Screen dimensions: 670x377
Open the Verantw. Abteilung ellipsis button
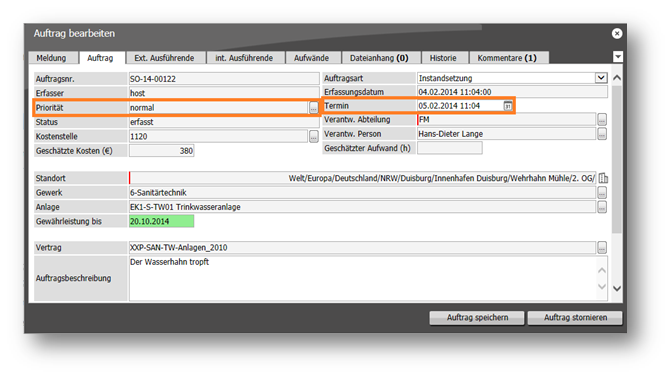[602, 120]
